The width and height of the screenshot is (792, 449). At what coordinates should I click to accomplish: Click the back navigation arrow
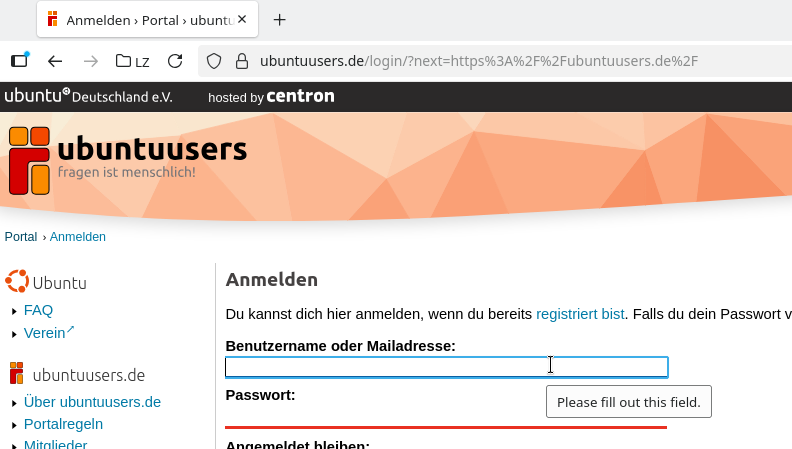point(55,61)
